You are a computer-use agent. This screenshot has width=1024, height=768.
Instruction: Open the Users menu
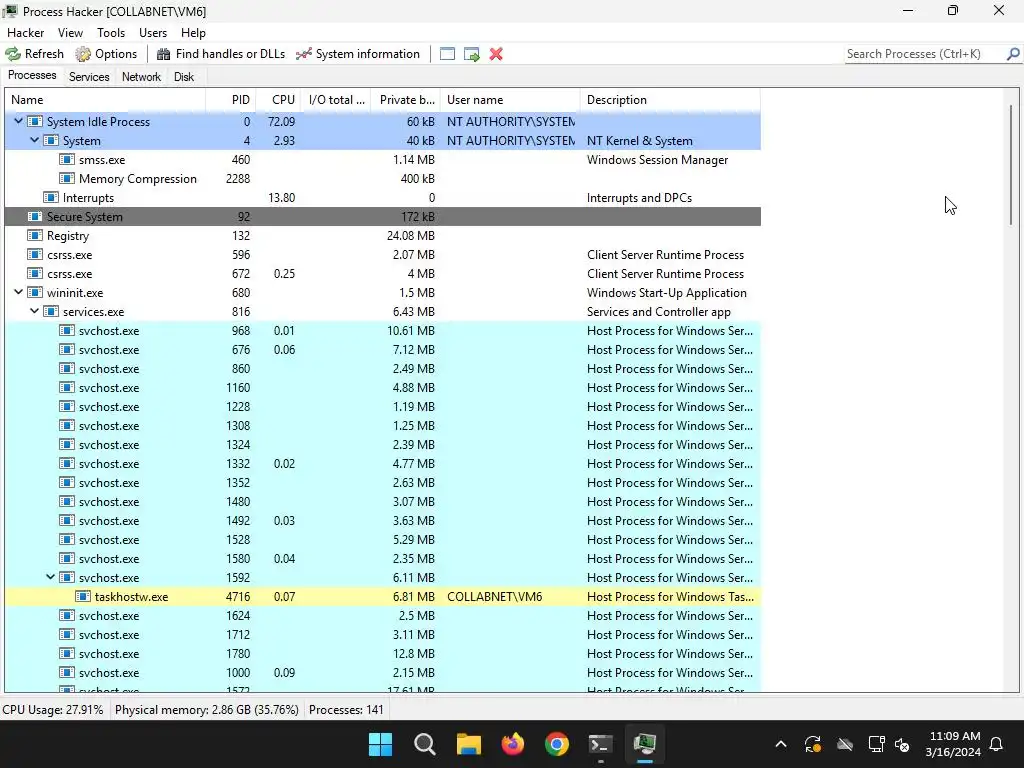point(153,33)
